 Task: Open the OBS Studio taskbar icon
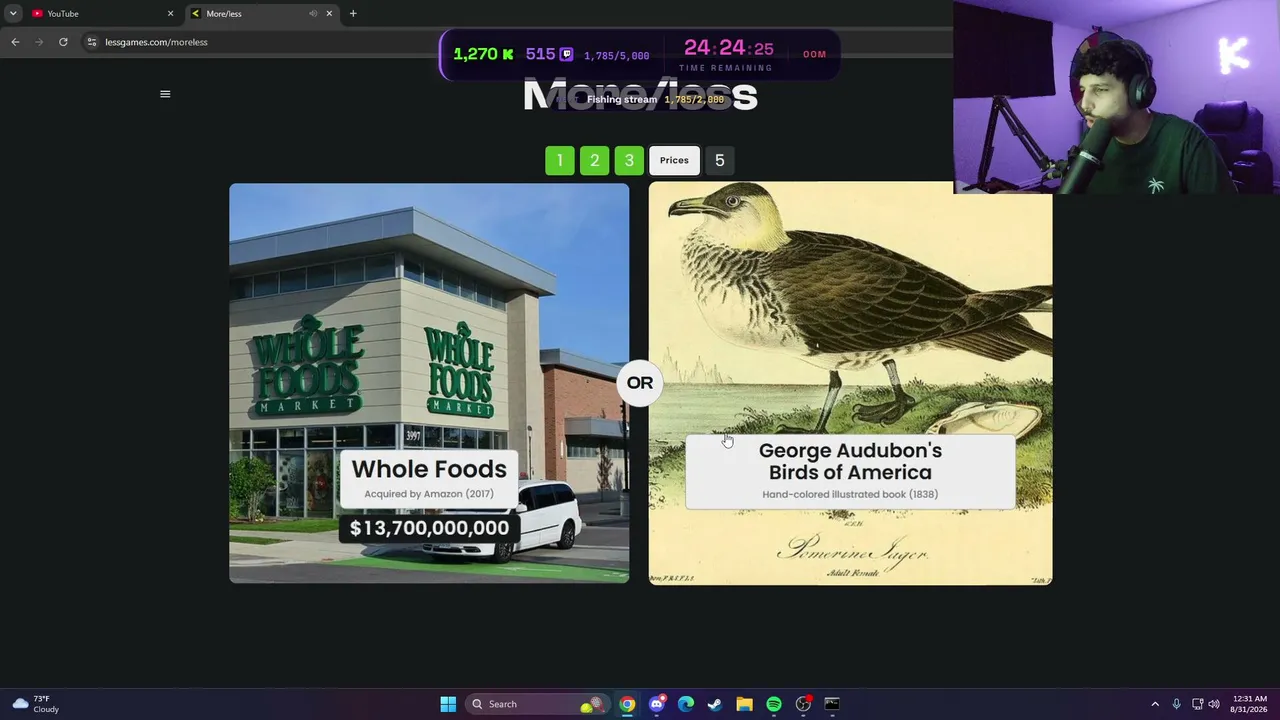(803, 704)
